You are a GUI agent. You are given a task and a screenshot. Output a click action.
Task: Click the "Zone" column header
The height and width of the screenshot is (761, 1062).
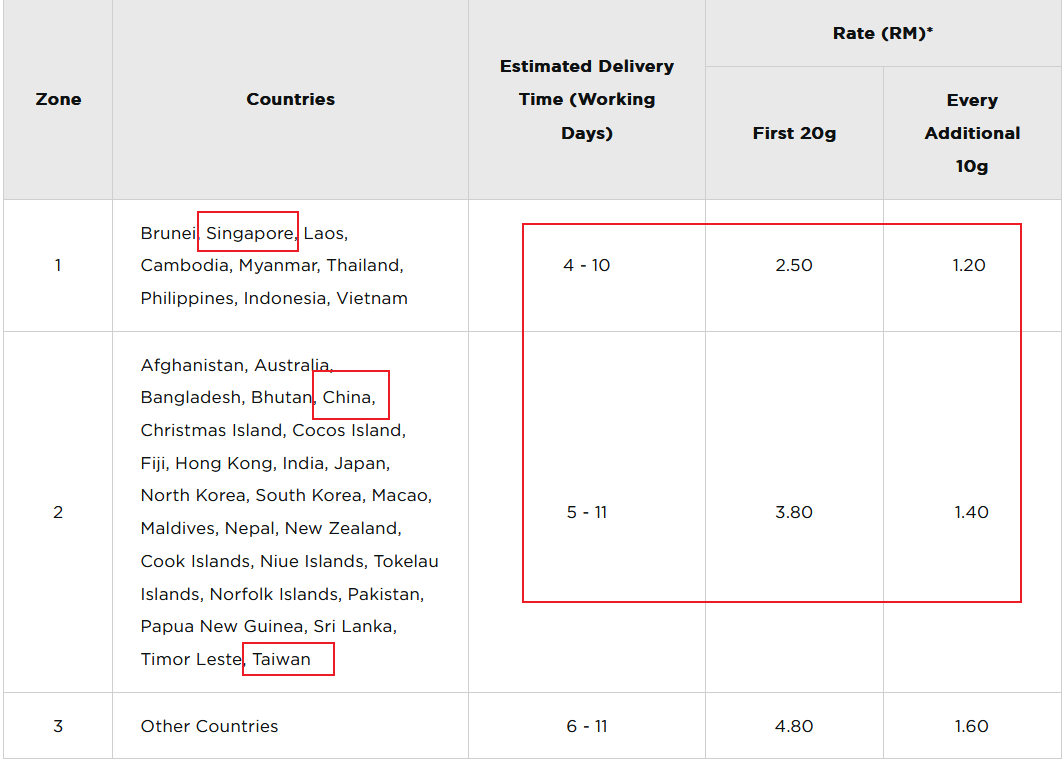coord(58,99)
